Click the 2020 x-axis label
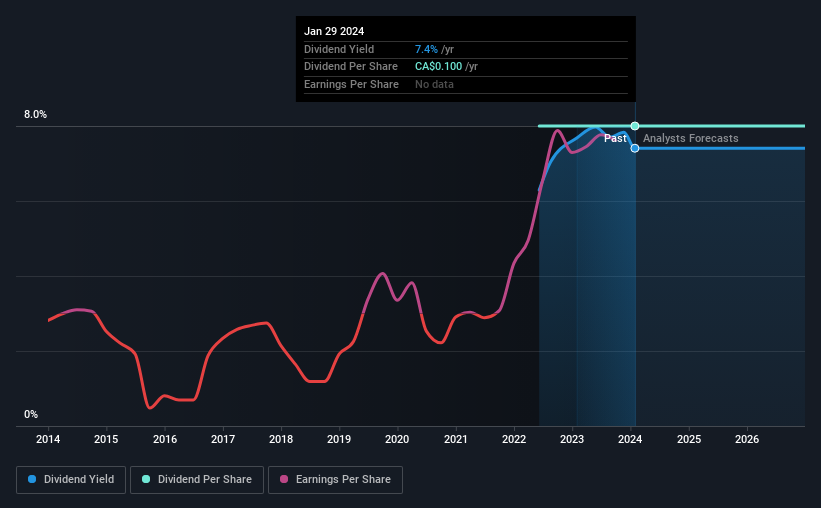This screenshot has height=508, width=821. coord(397,439)
